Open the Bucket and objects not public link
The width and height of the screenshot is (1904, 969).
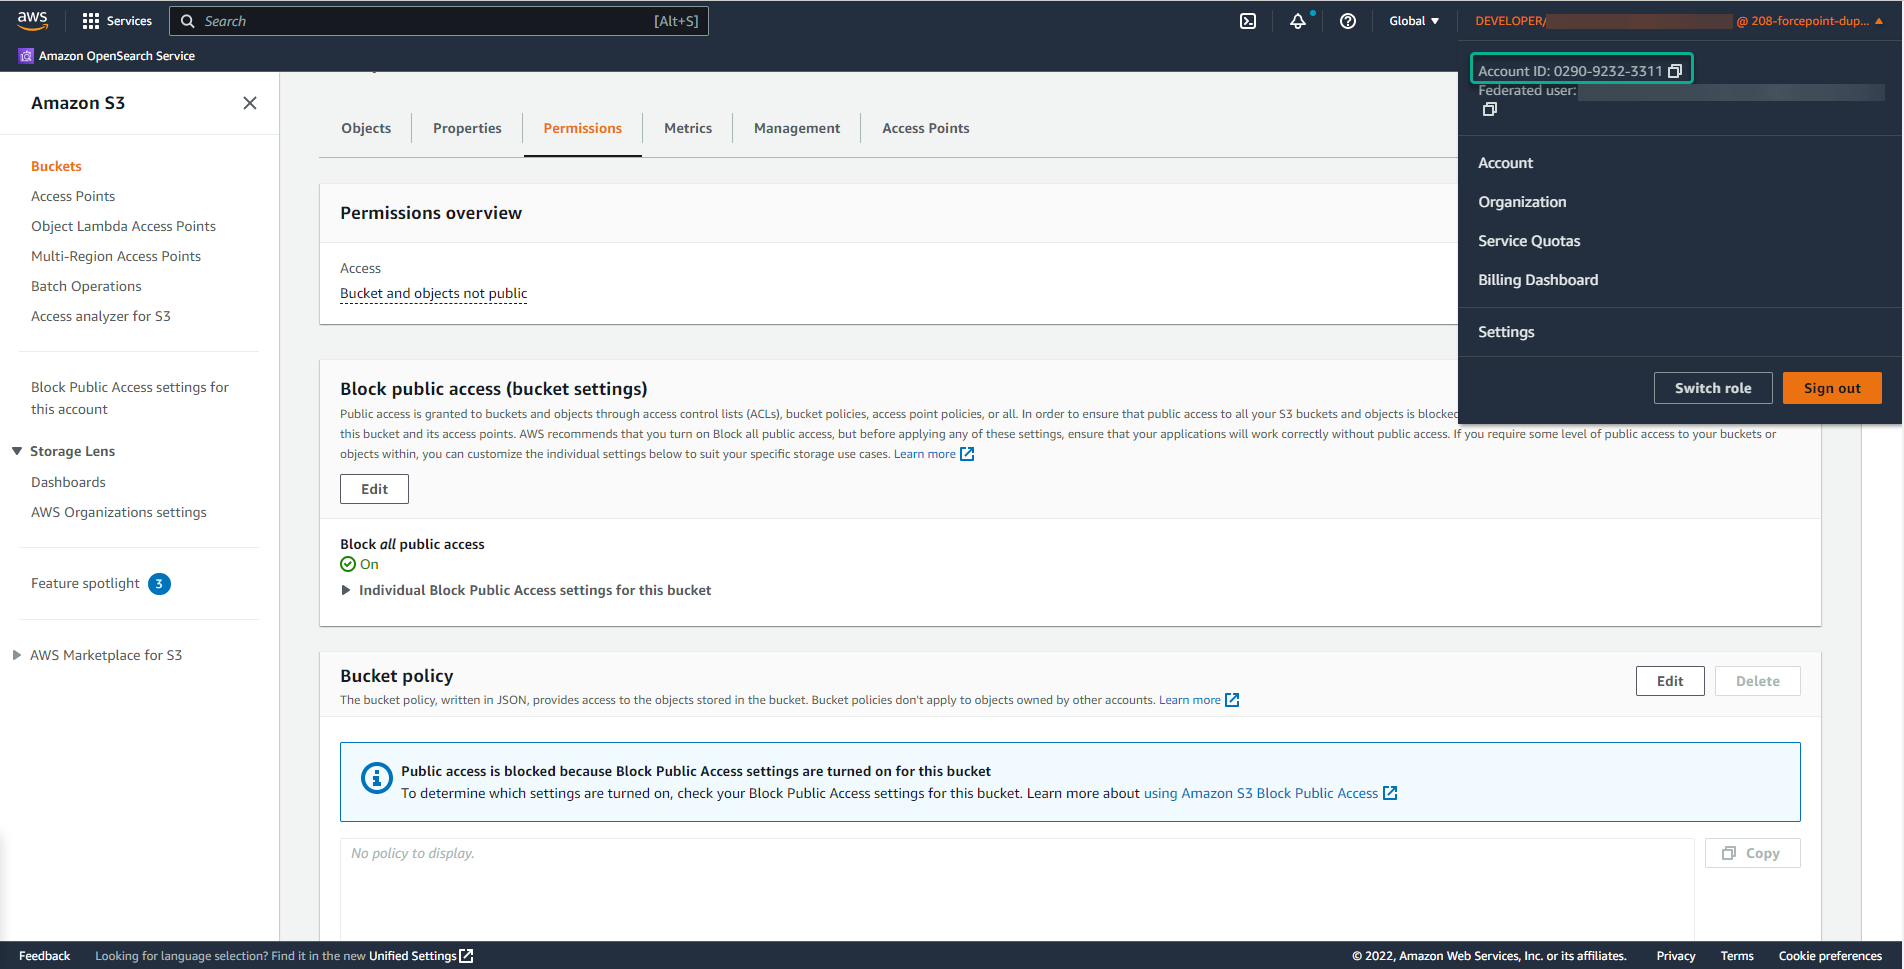(433, 293)
